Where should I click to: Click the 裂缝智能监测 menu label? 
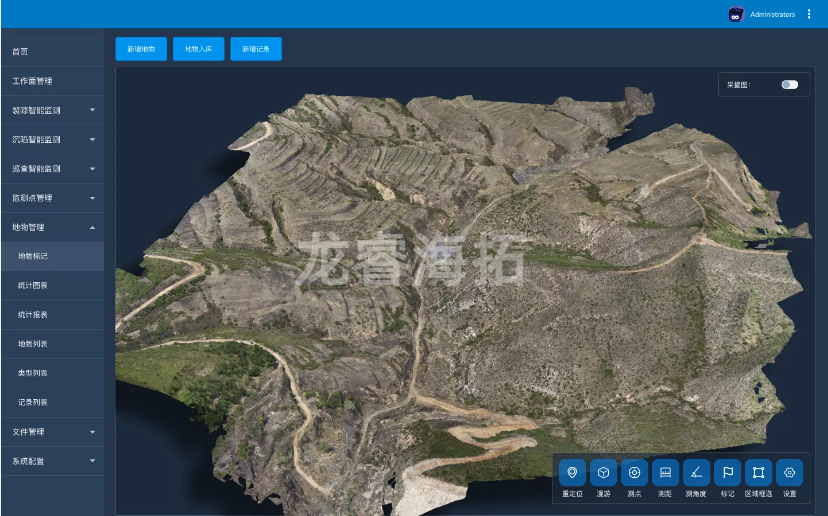pyautogui.click(x=36, y=110)
